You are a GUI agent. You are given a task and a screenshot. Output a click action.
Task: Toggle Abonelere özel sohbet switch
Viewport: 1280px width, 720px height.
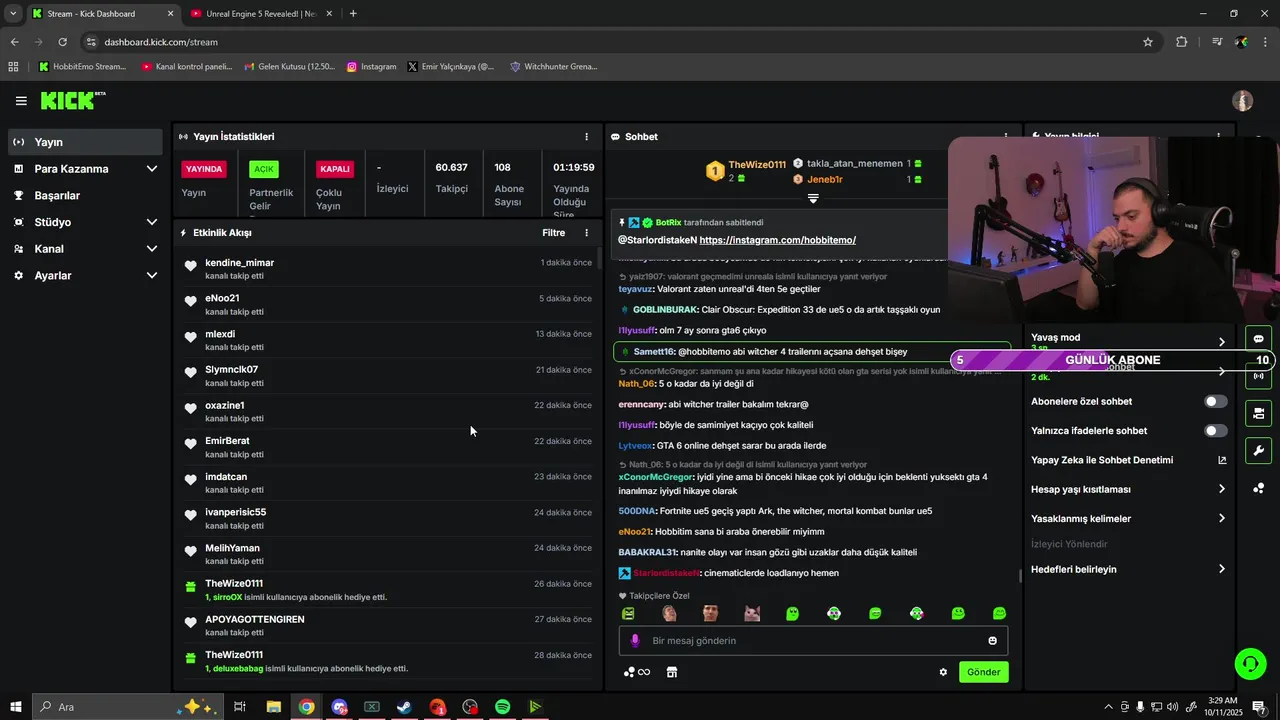point(1216,402)
